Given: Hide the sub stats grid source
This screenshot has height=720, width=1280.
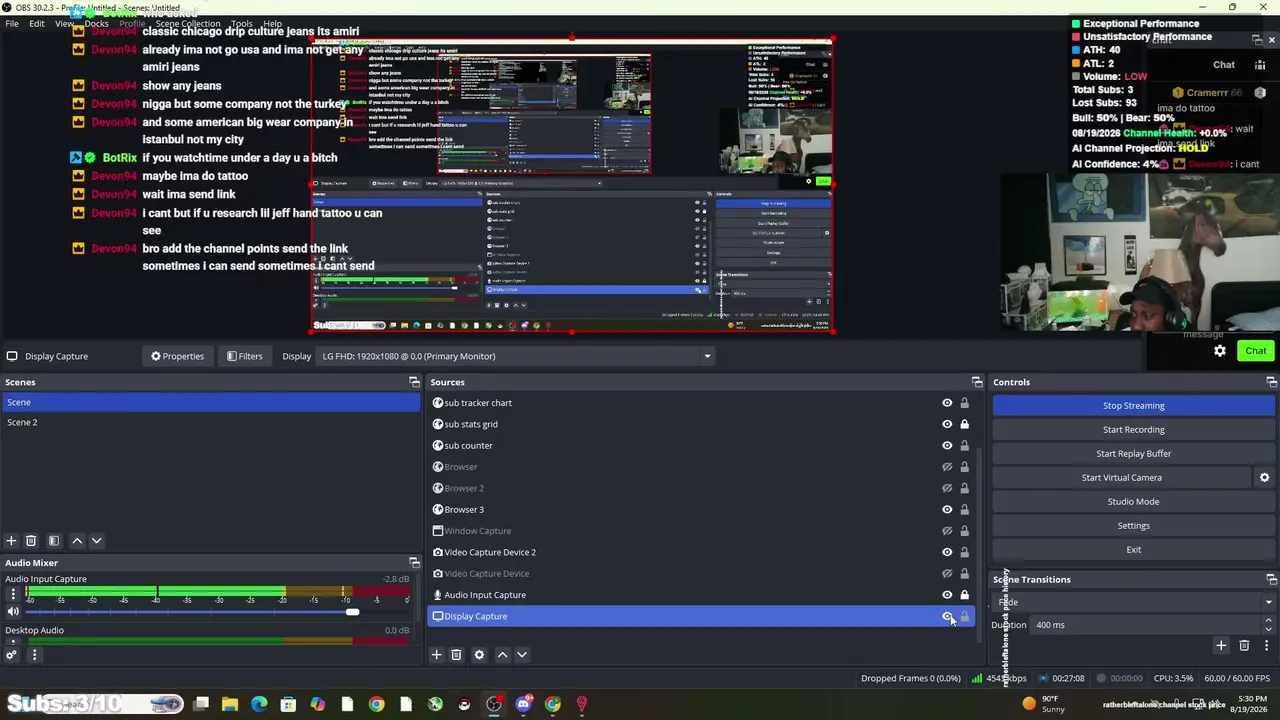Looking at the screenshot, I should (947, 424).
